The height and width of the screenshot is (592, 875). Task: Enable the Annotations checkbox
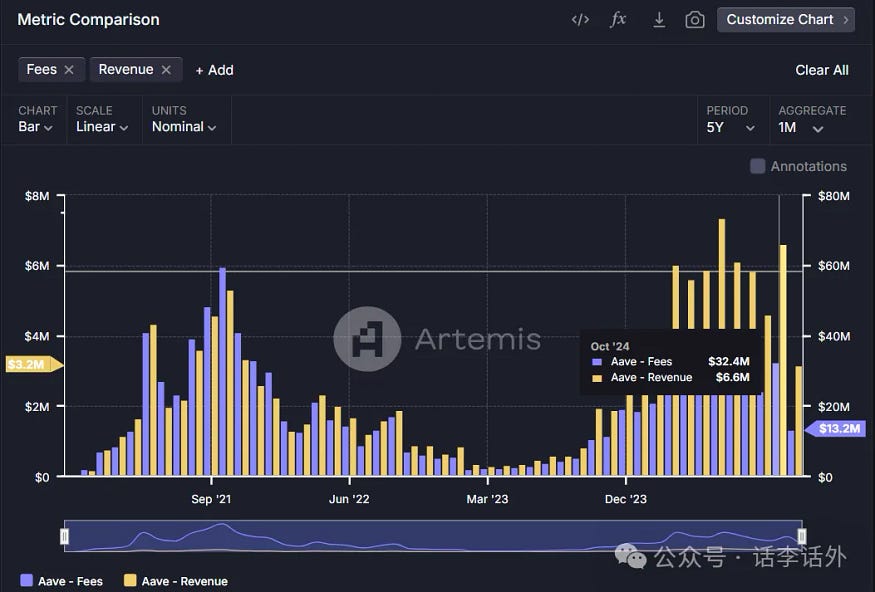757,166
